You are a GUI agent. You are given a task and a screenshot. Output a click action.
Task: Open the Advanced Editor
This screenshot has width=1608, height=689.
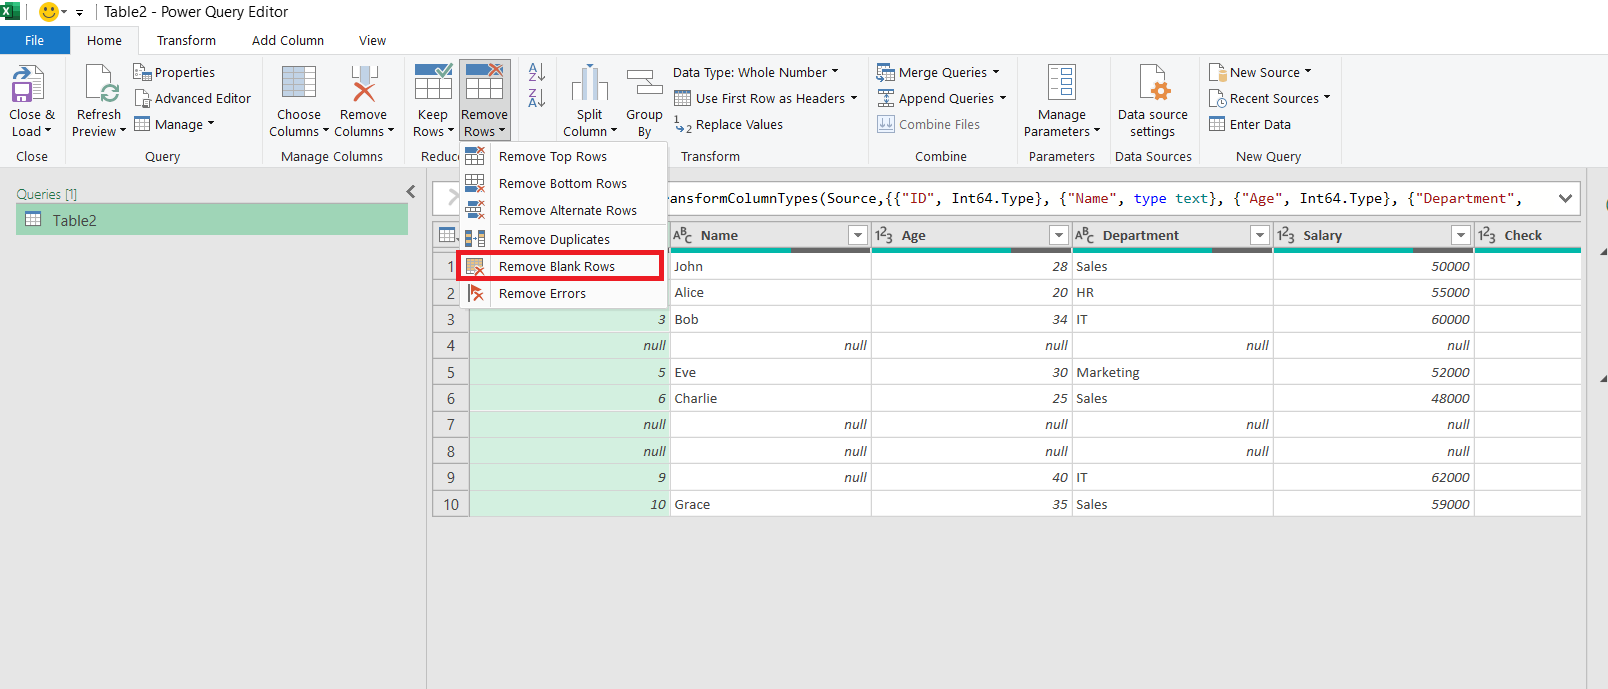coord(192,98)
